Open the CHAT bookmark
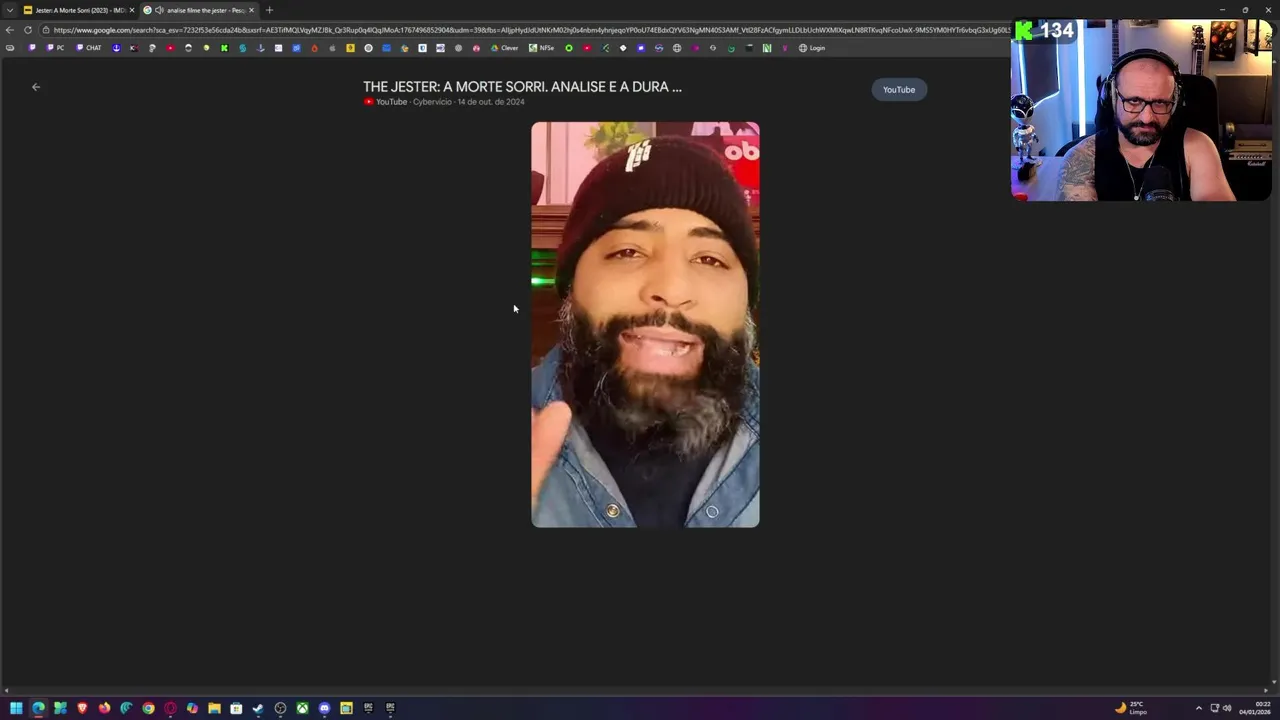The width and height of the screenshot is (1280, 720). (x=89, y=48)
